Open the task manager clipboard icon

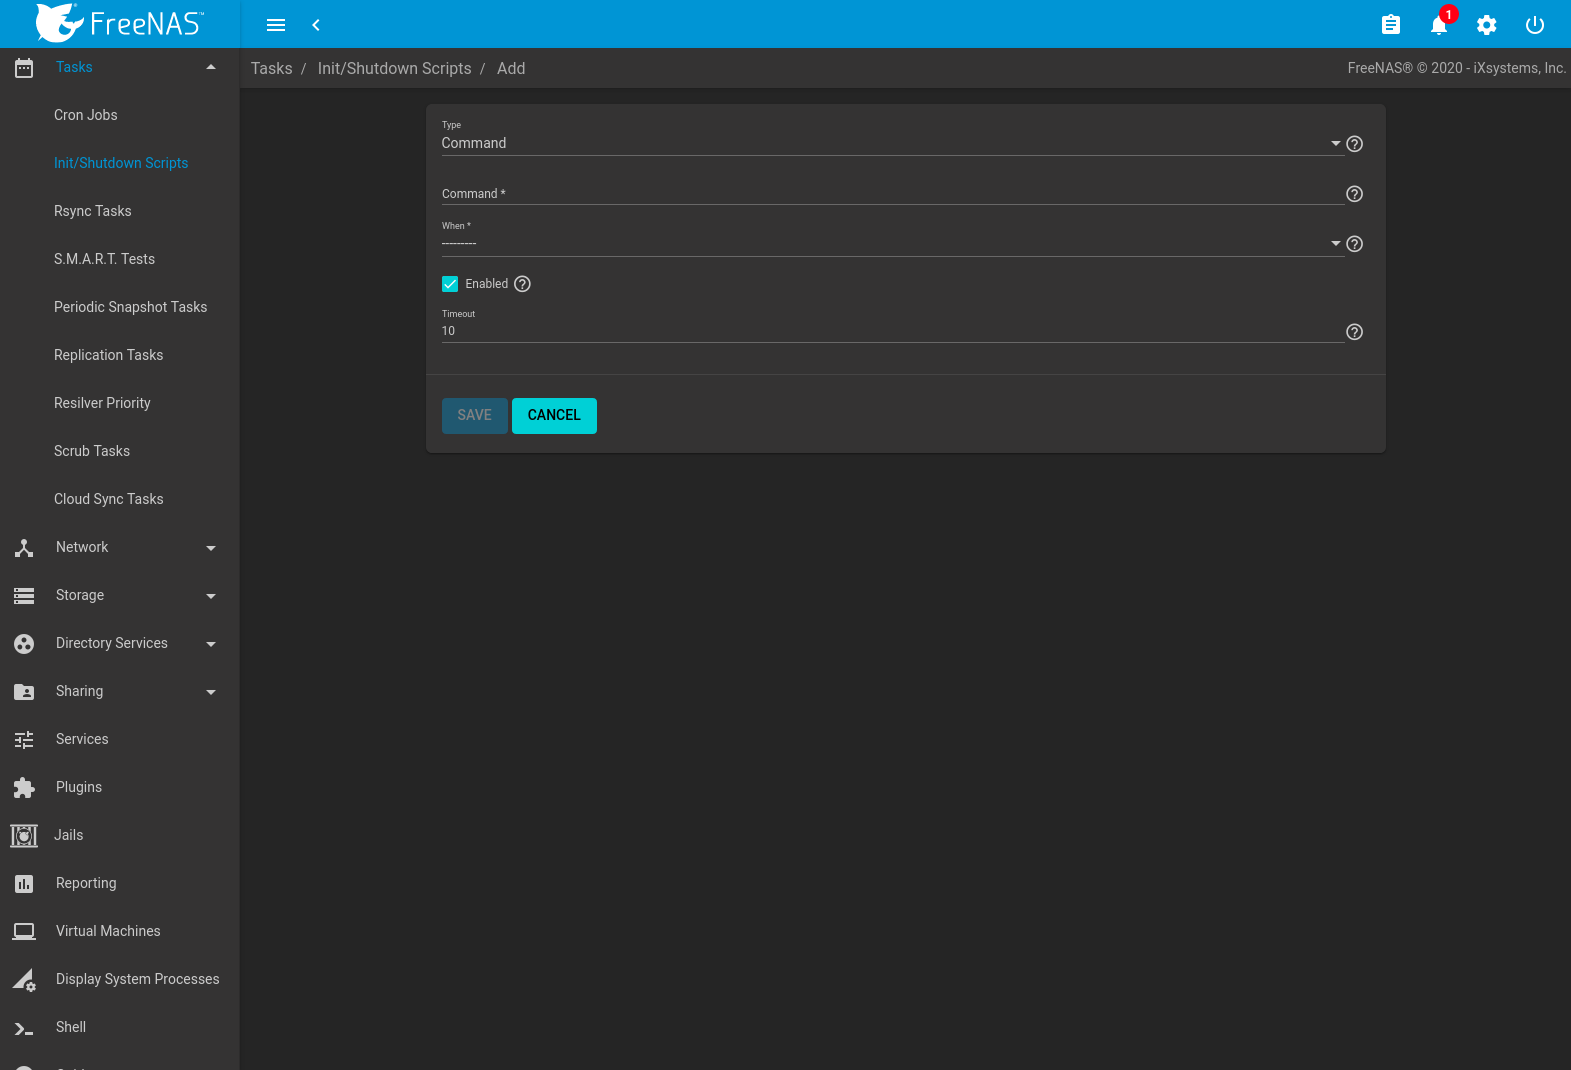coord(1390,25)
